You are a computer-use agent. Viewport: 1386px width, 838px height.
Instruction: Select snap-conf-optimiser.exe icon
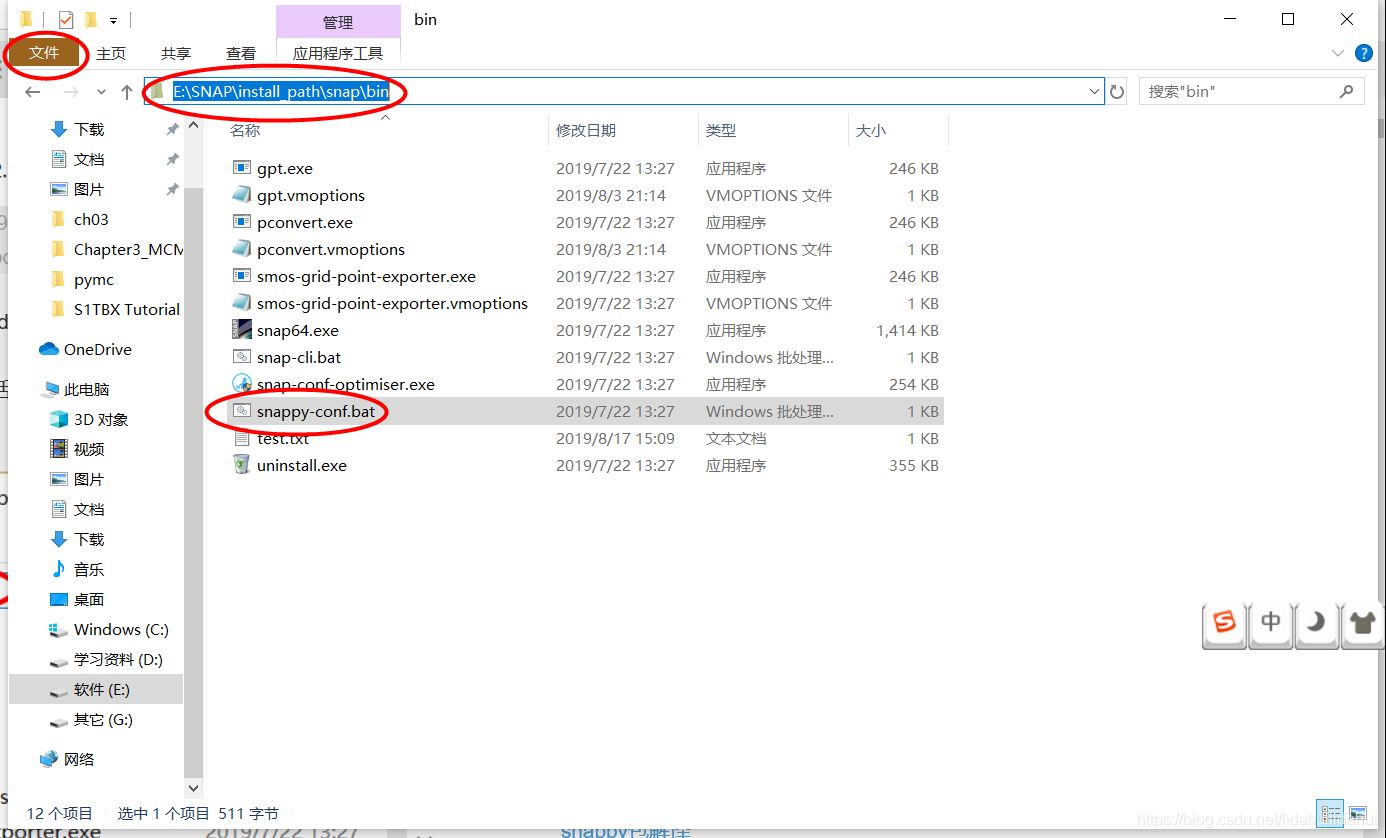[x=241, y=384]
